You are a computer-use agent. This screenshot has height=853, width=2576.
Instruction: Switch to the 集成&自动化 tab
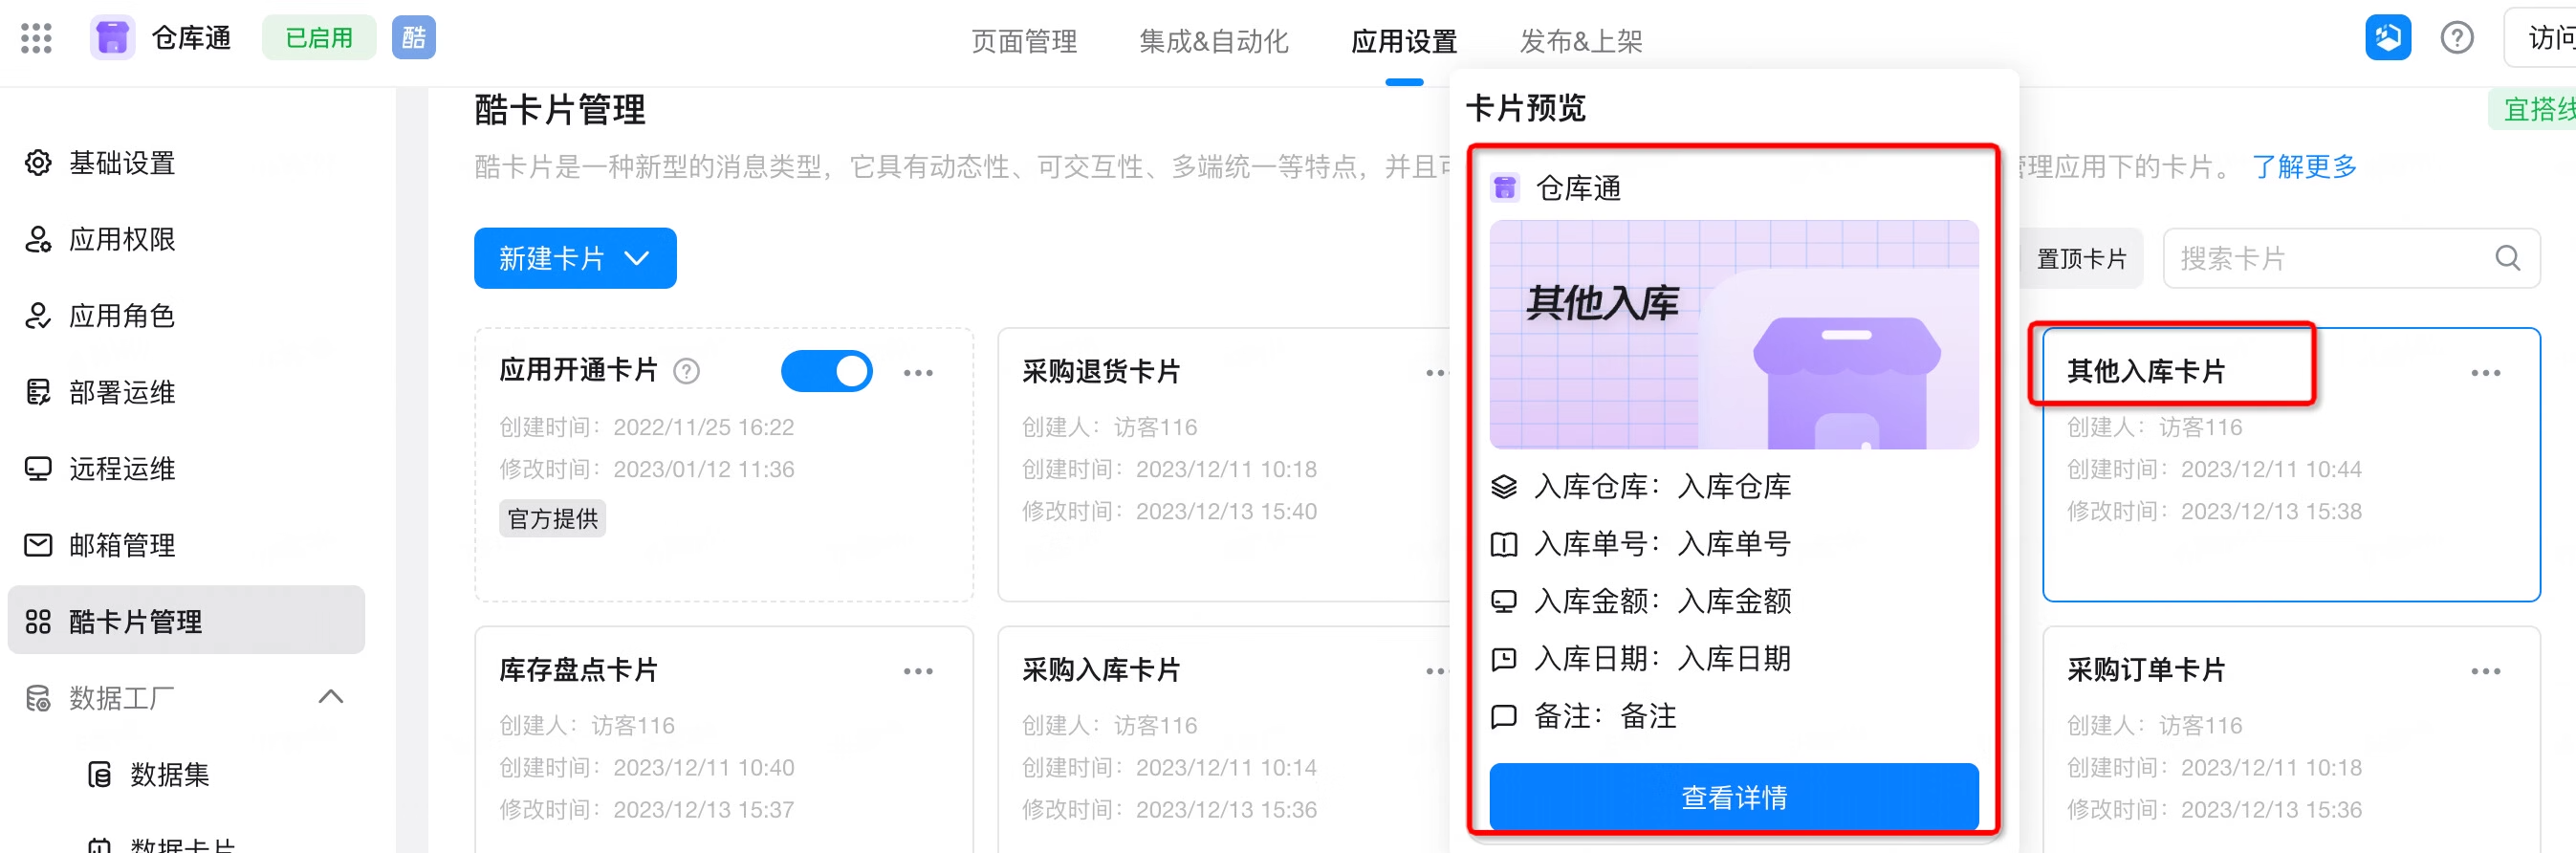(x=1213, y=41)
